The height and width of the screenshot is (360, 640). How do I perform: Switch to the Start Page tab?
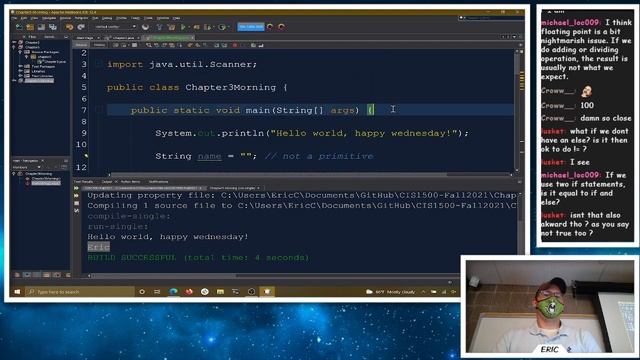click(86, 38)
